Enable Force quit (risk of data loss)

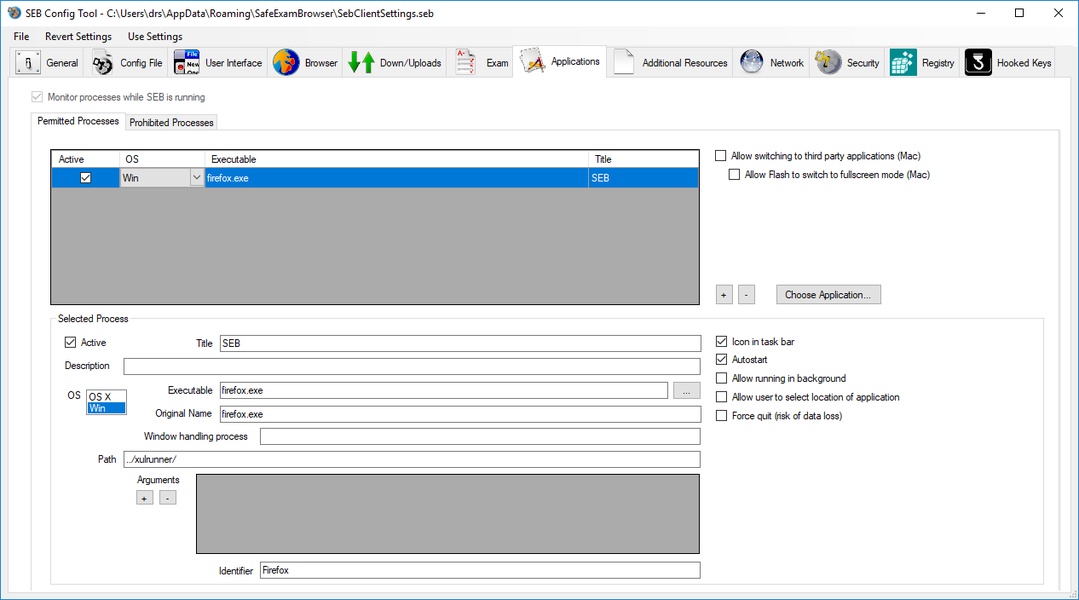click(x=722, y=416)
